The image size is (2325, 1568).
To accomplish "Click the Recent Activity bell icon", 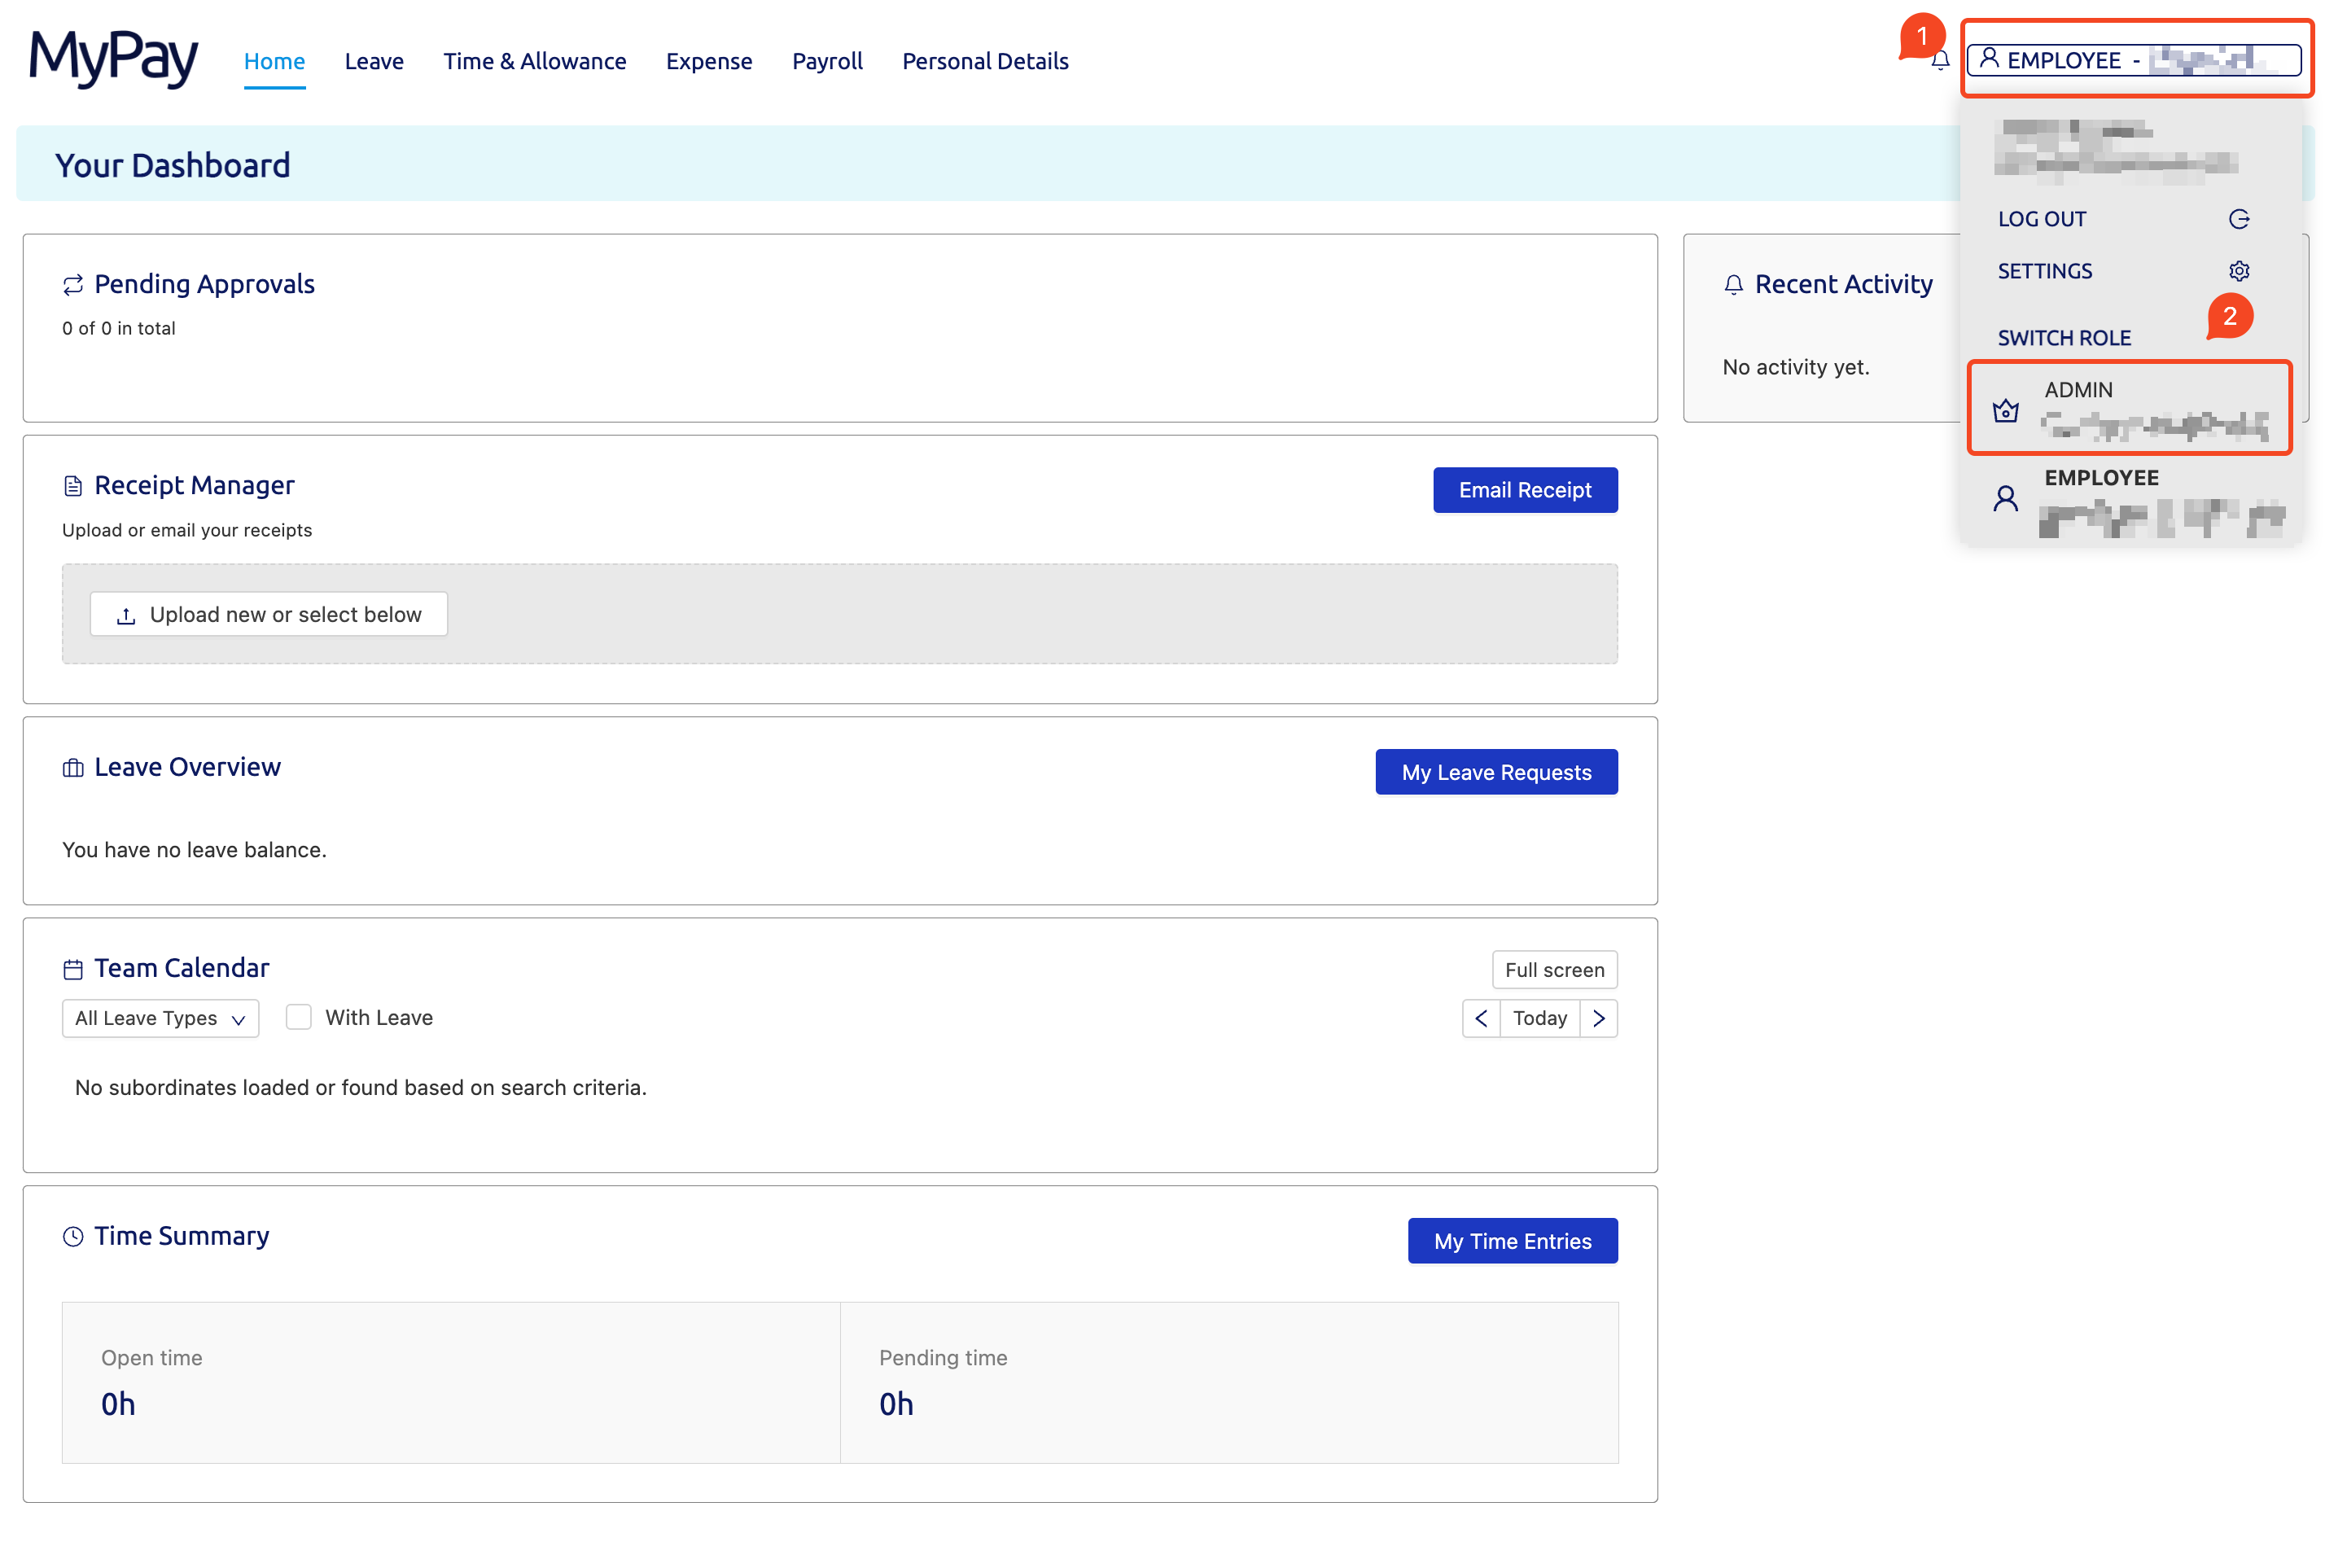I will (x=1732, y=284).
